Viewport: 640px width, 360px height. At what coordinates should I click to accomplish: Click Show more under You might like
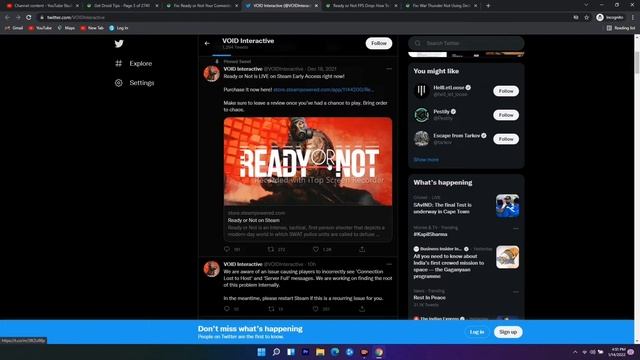pyautogui.click(x=426, y=160)
